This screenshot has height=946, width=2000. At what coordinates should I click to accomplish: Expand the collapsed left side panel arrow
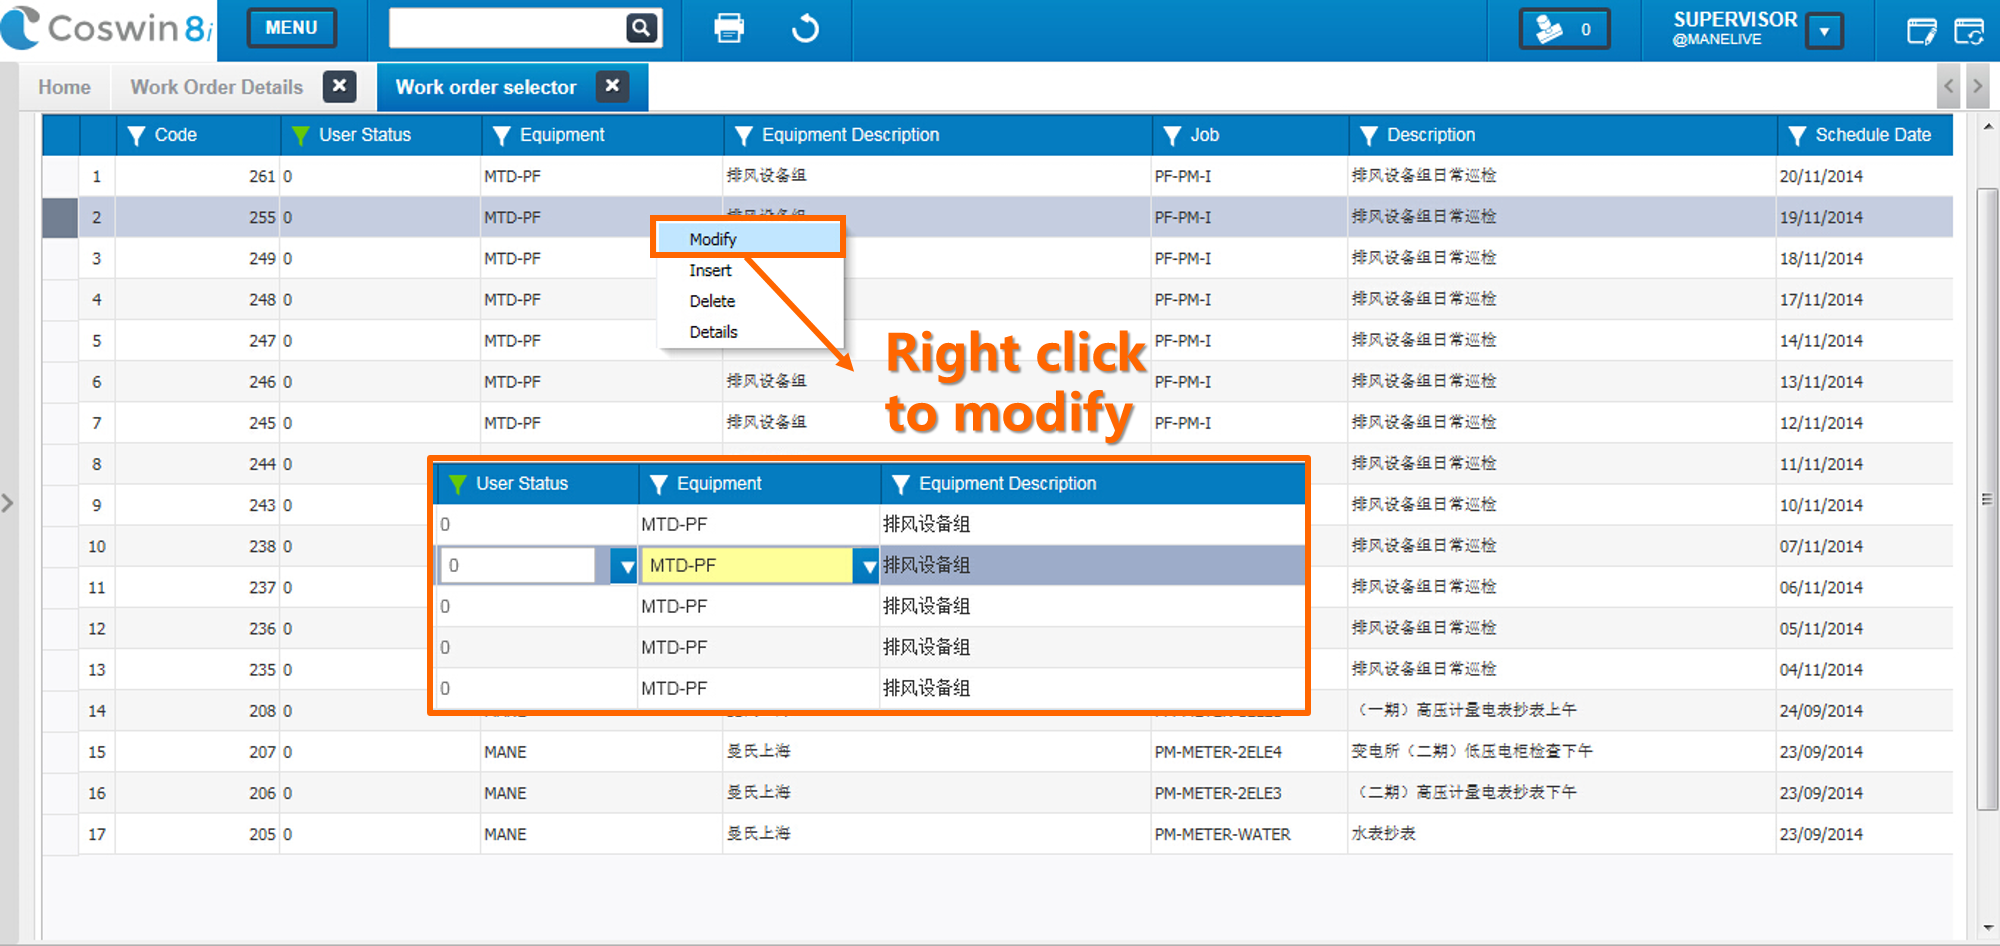coord(8,503)
